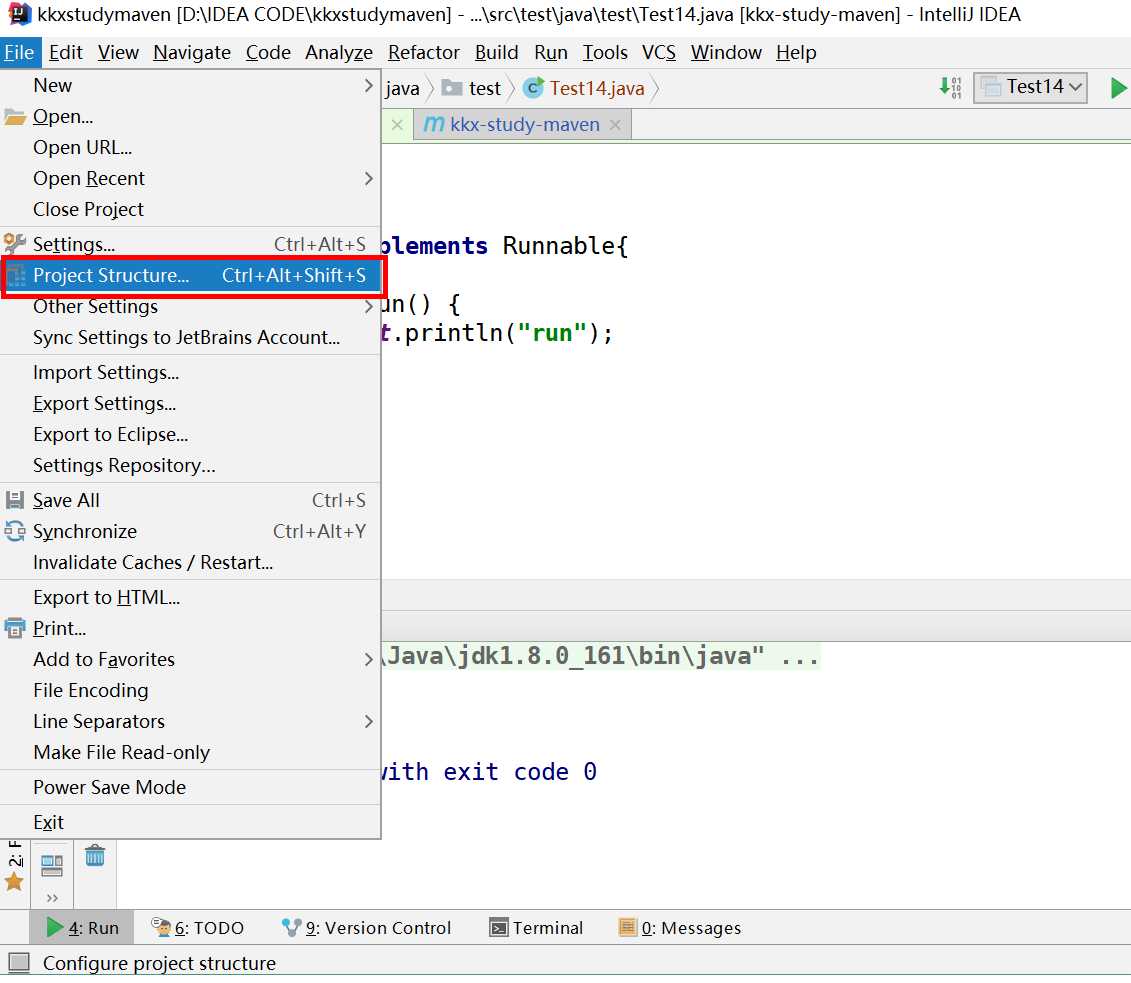
Task: Open the Analyze menu
Action: 339,53
